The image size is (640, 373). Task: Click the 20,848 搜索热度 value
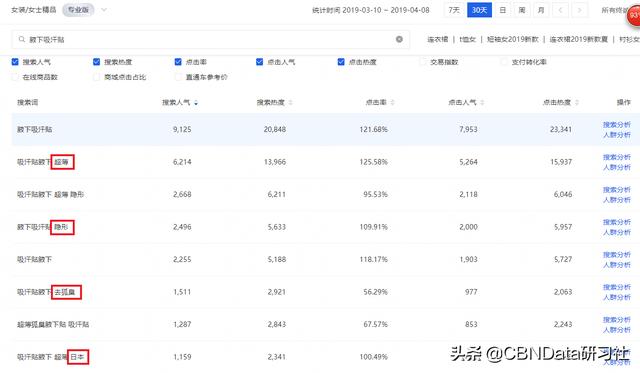coord(275,129)
